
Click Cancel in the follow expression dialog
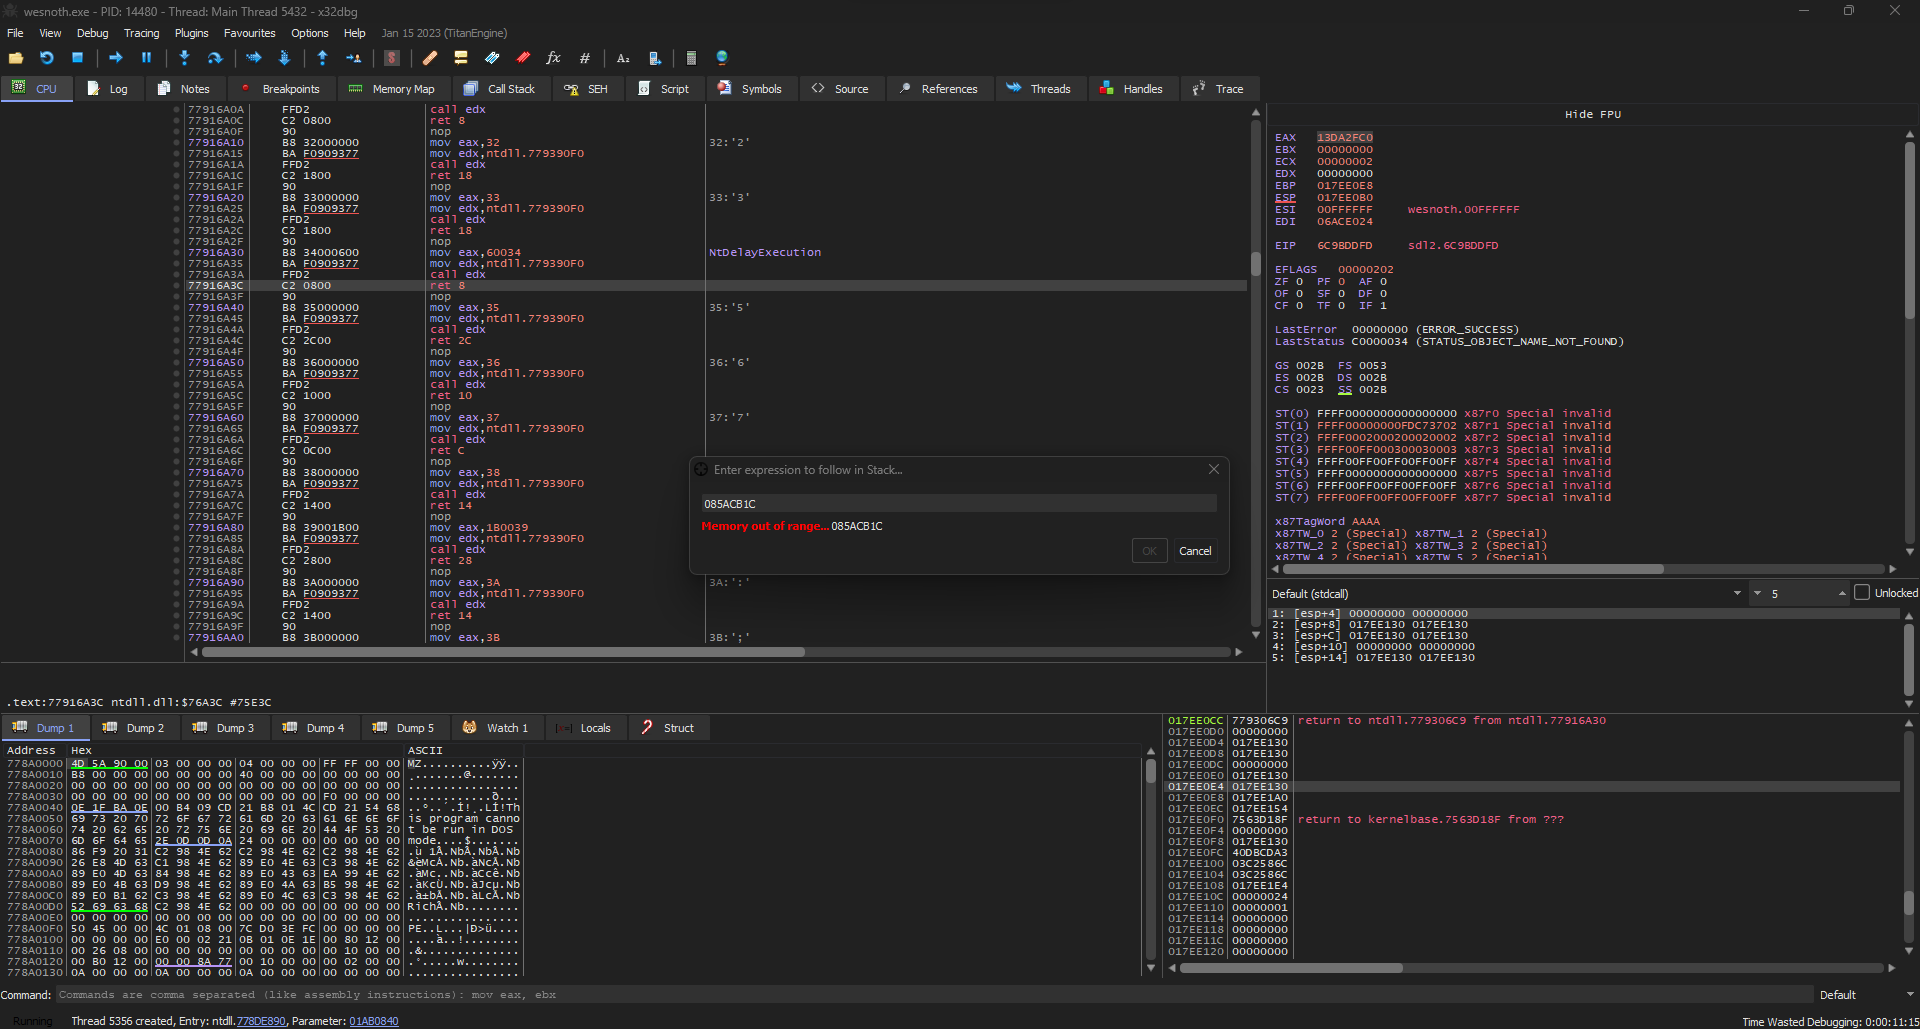click(x=1195, y=551)
